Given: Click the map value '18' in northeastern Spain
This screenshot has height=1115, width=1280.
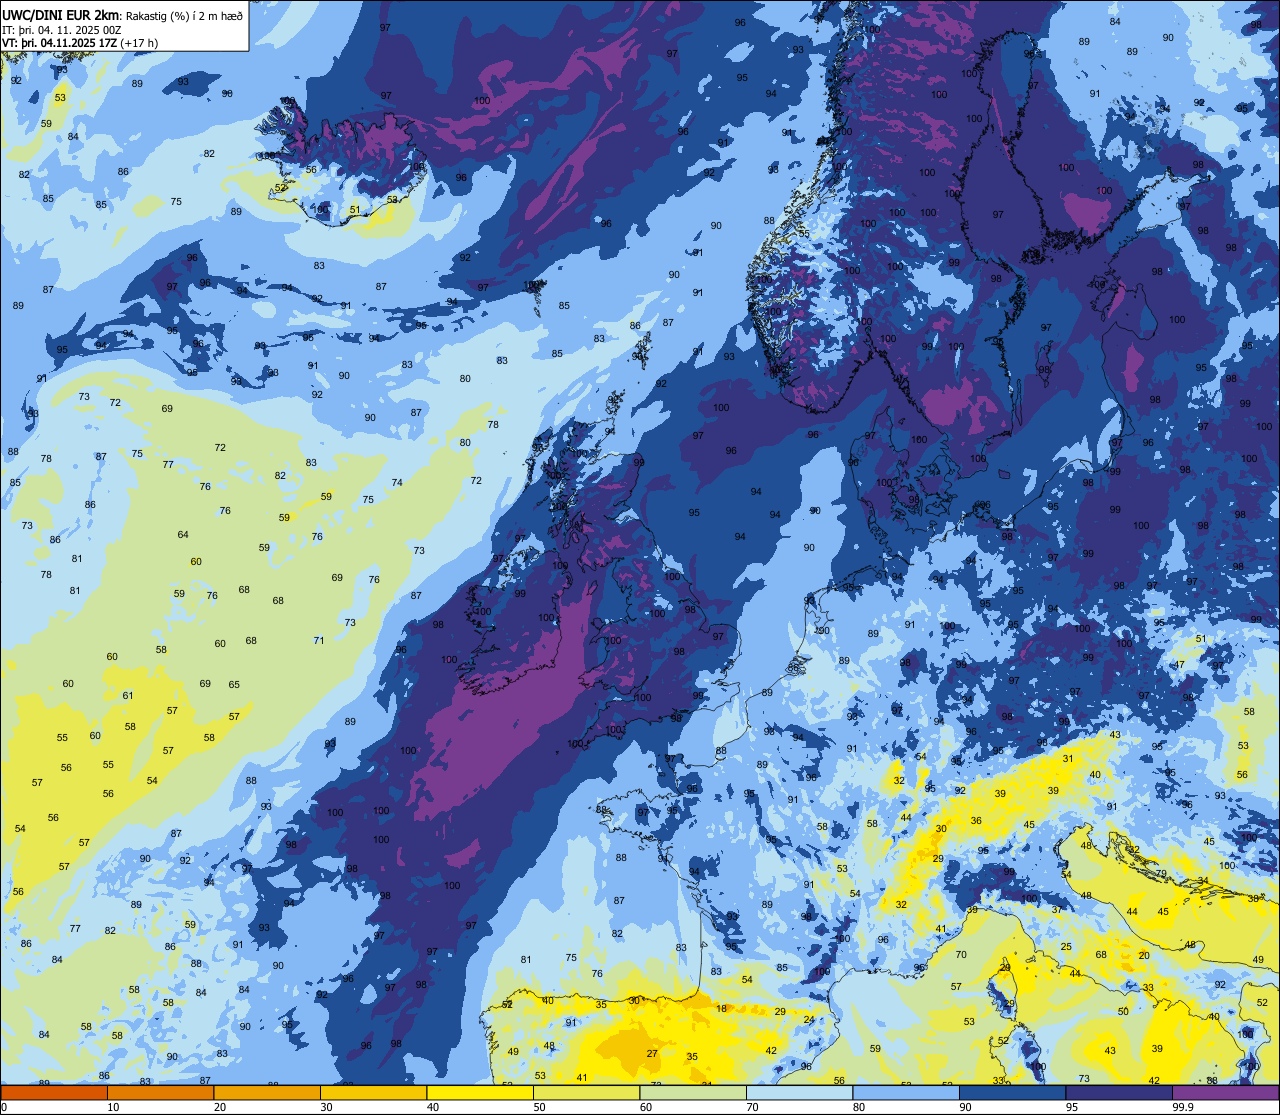Looking at the screenshot, I should [722, 1009].
